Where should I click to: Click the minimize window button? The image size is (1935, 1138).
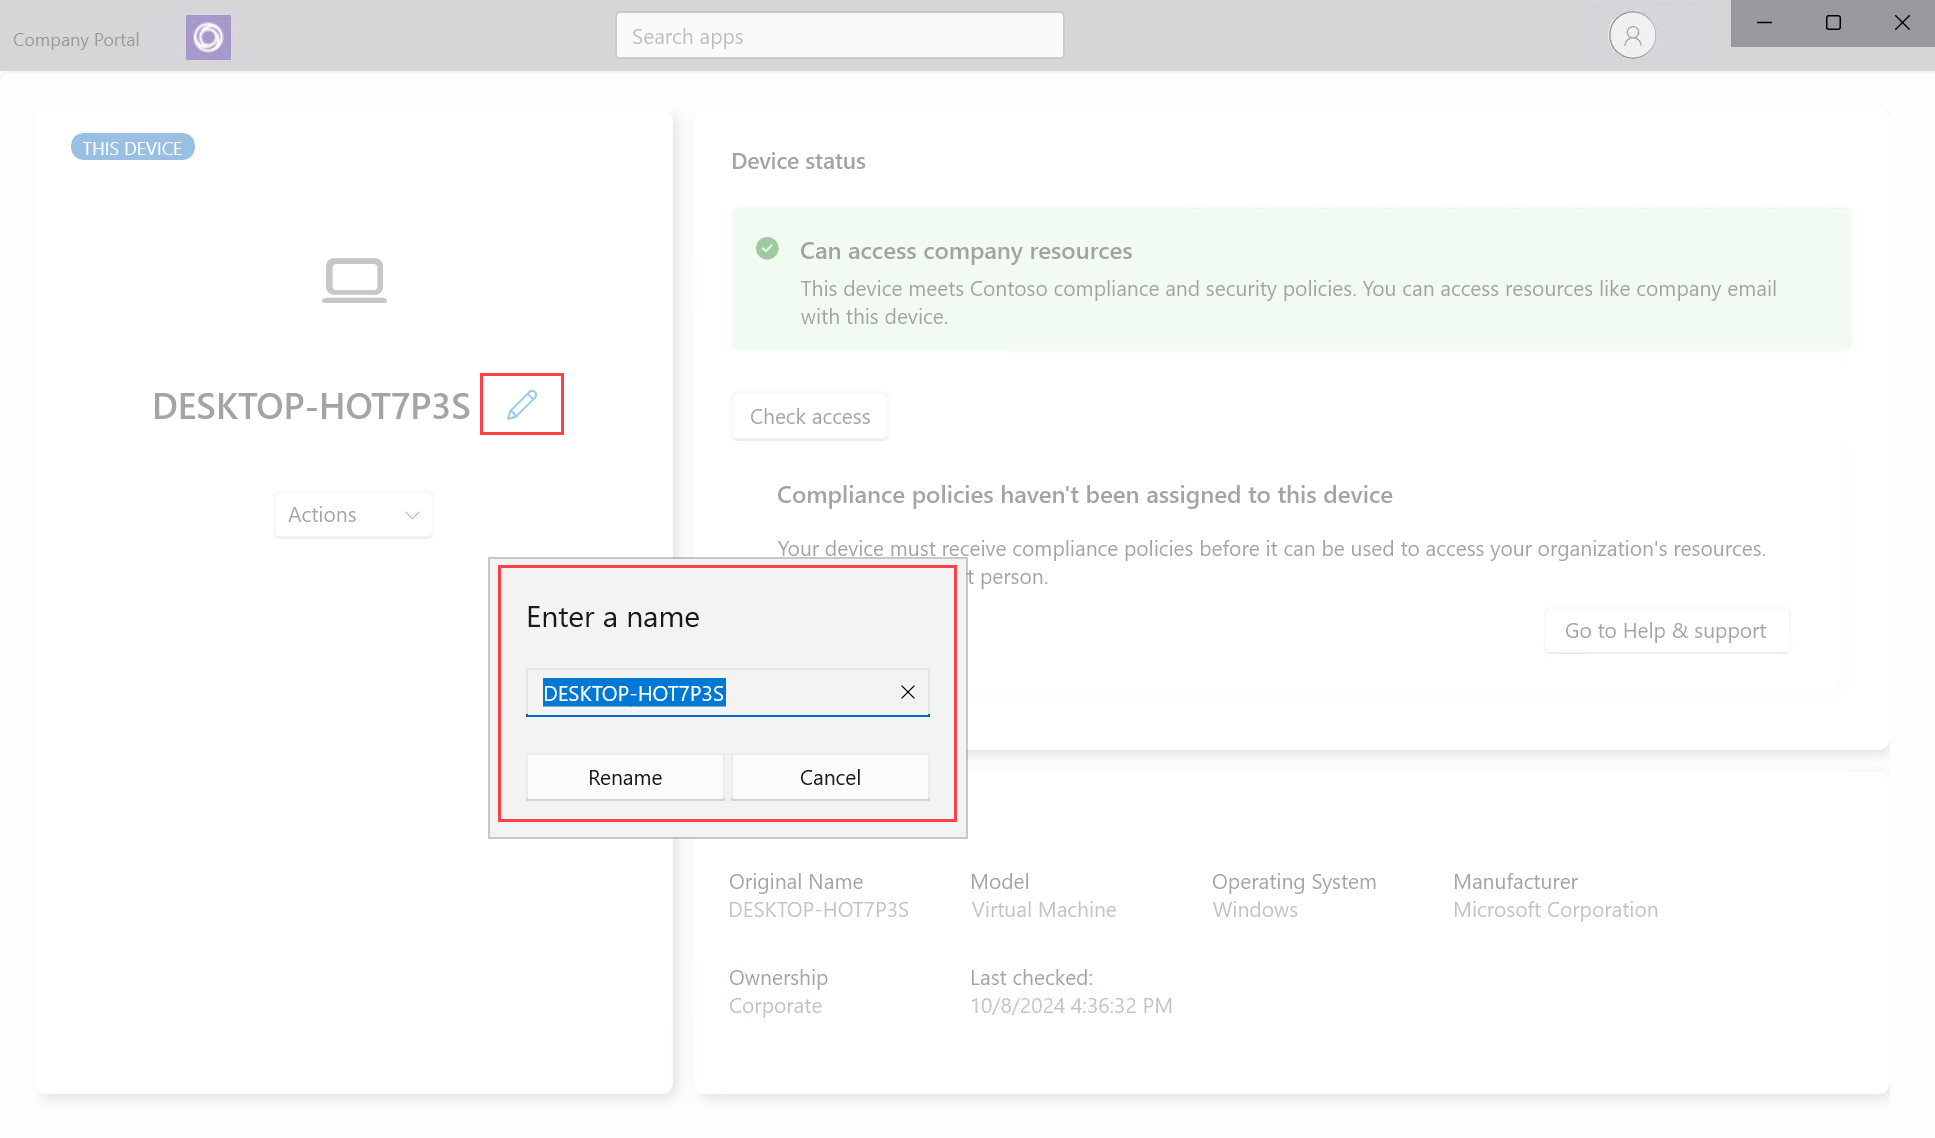(1764, 22)
